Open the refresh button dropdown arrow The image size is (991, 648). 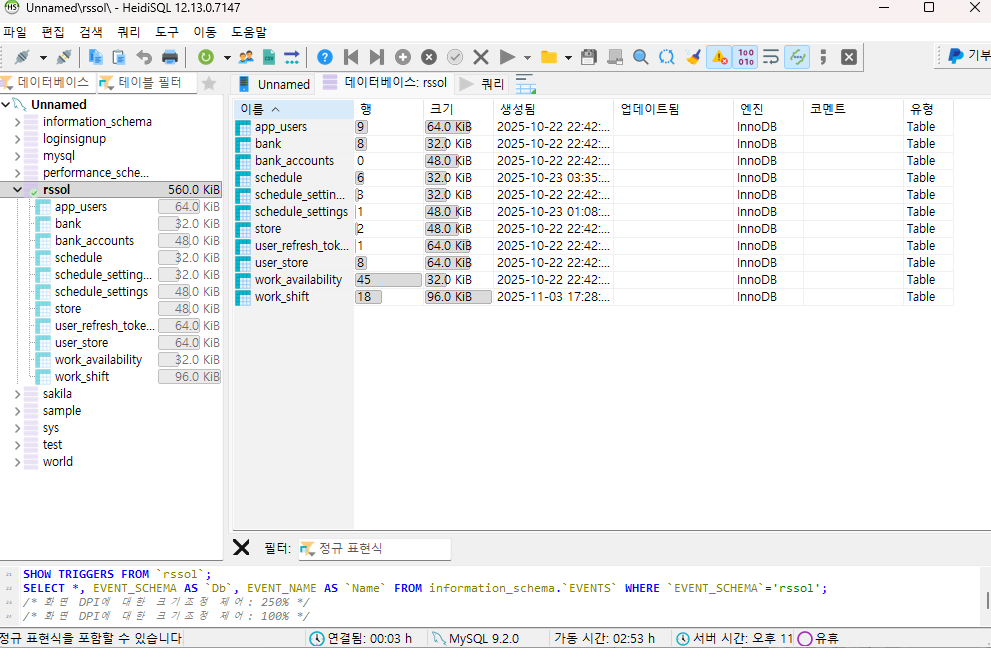(x=227, y=58)
